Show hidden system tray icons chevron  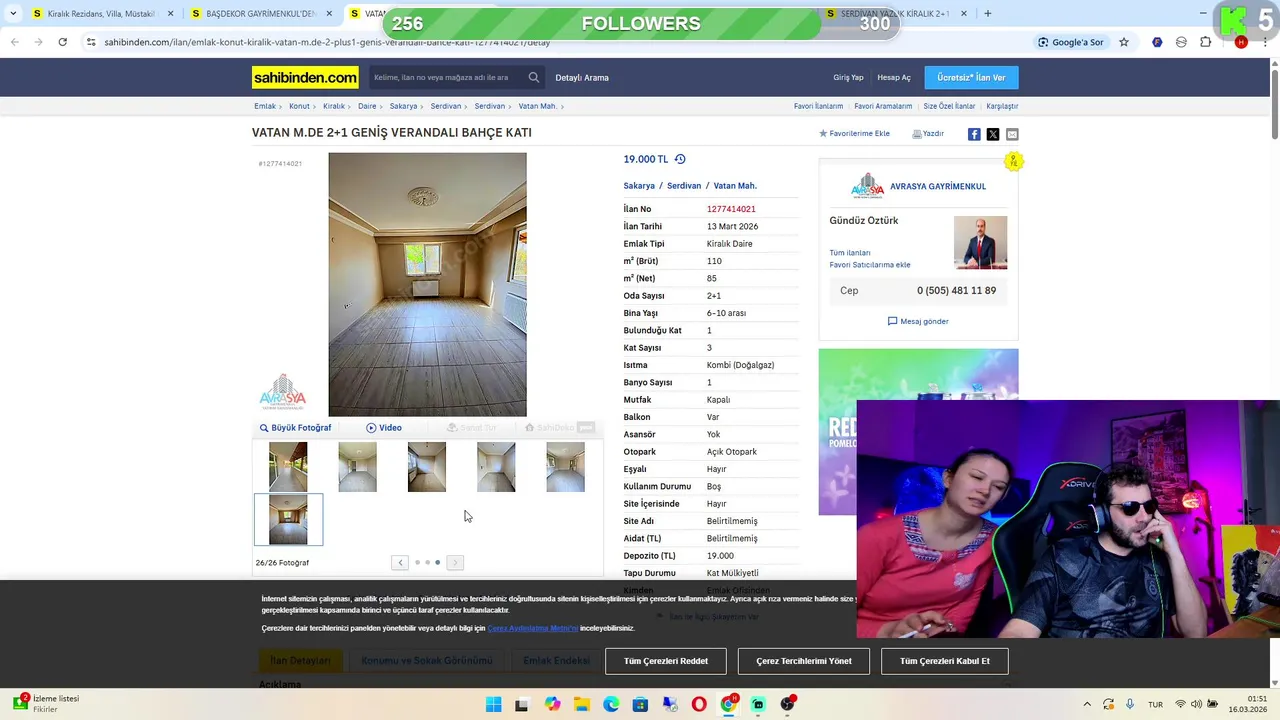pyautogui.click(x=1087, y=704)
